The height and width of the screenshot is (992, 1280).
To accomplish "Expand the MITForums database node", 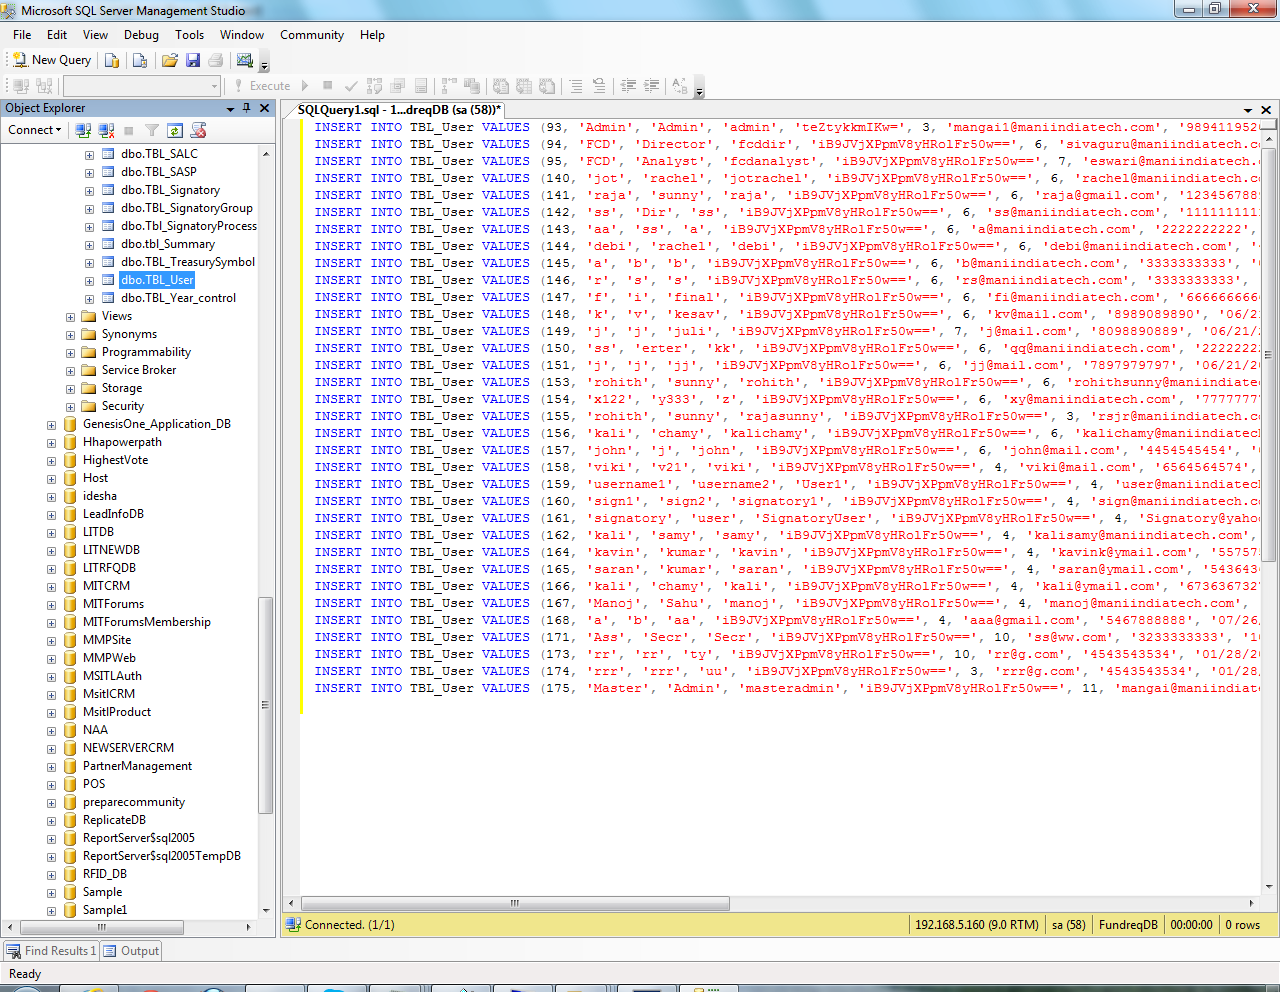I will 51,605.
